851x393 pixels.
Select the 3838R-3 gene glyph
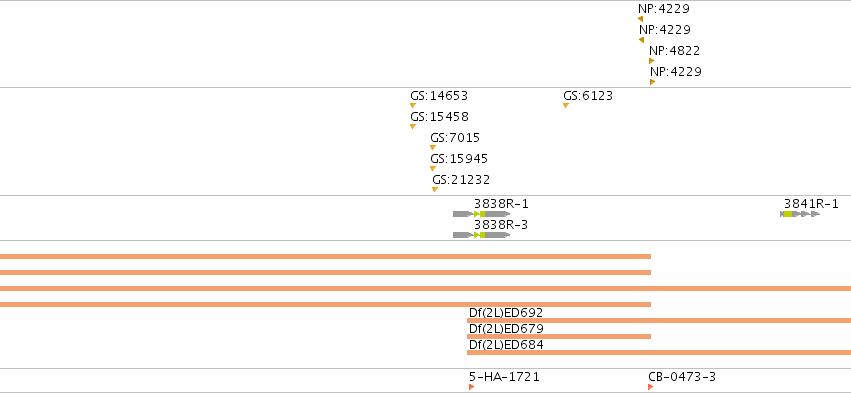click(481, 235)
